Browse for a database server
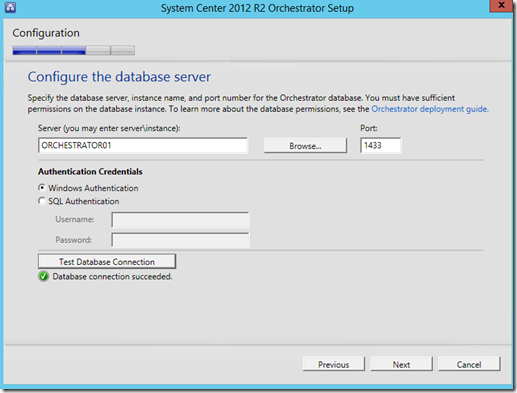Viewport: 517px width, 393px height. 305,146
